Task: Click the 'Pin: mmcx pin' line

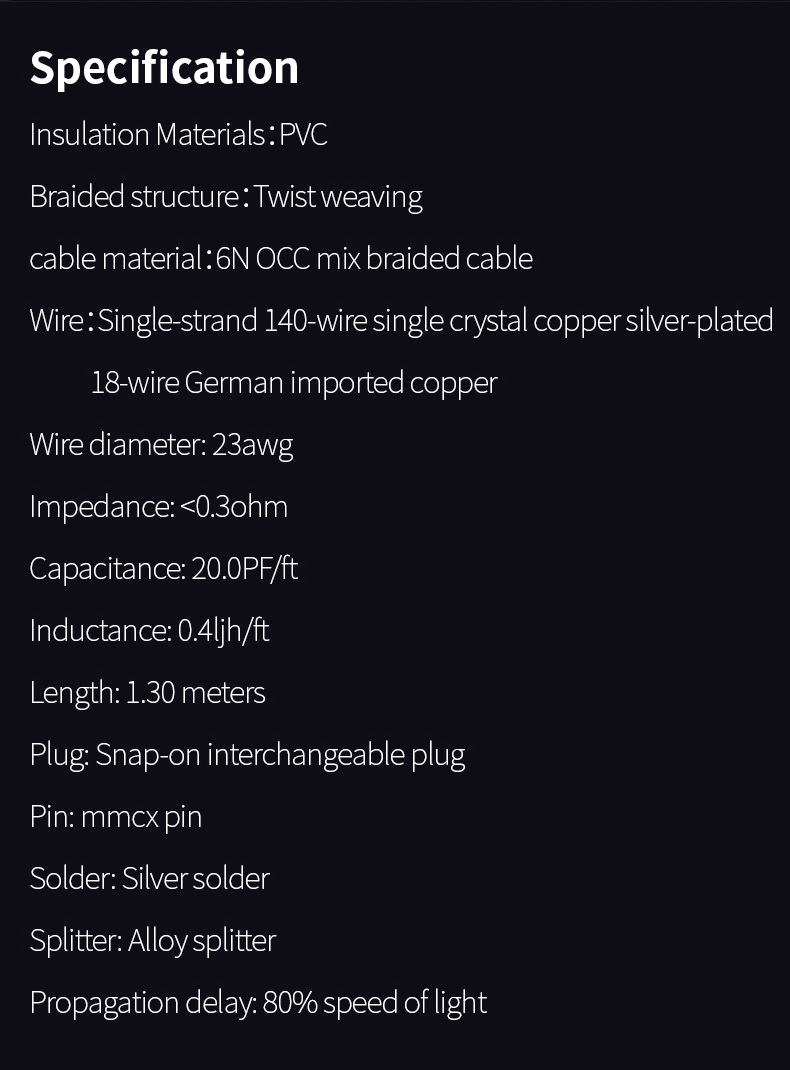Action: (x=116, y=816)
